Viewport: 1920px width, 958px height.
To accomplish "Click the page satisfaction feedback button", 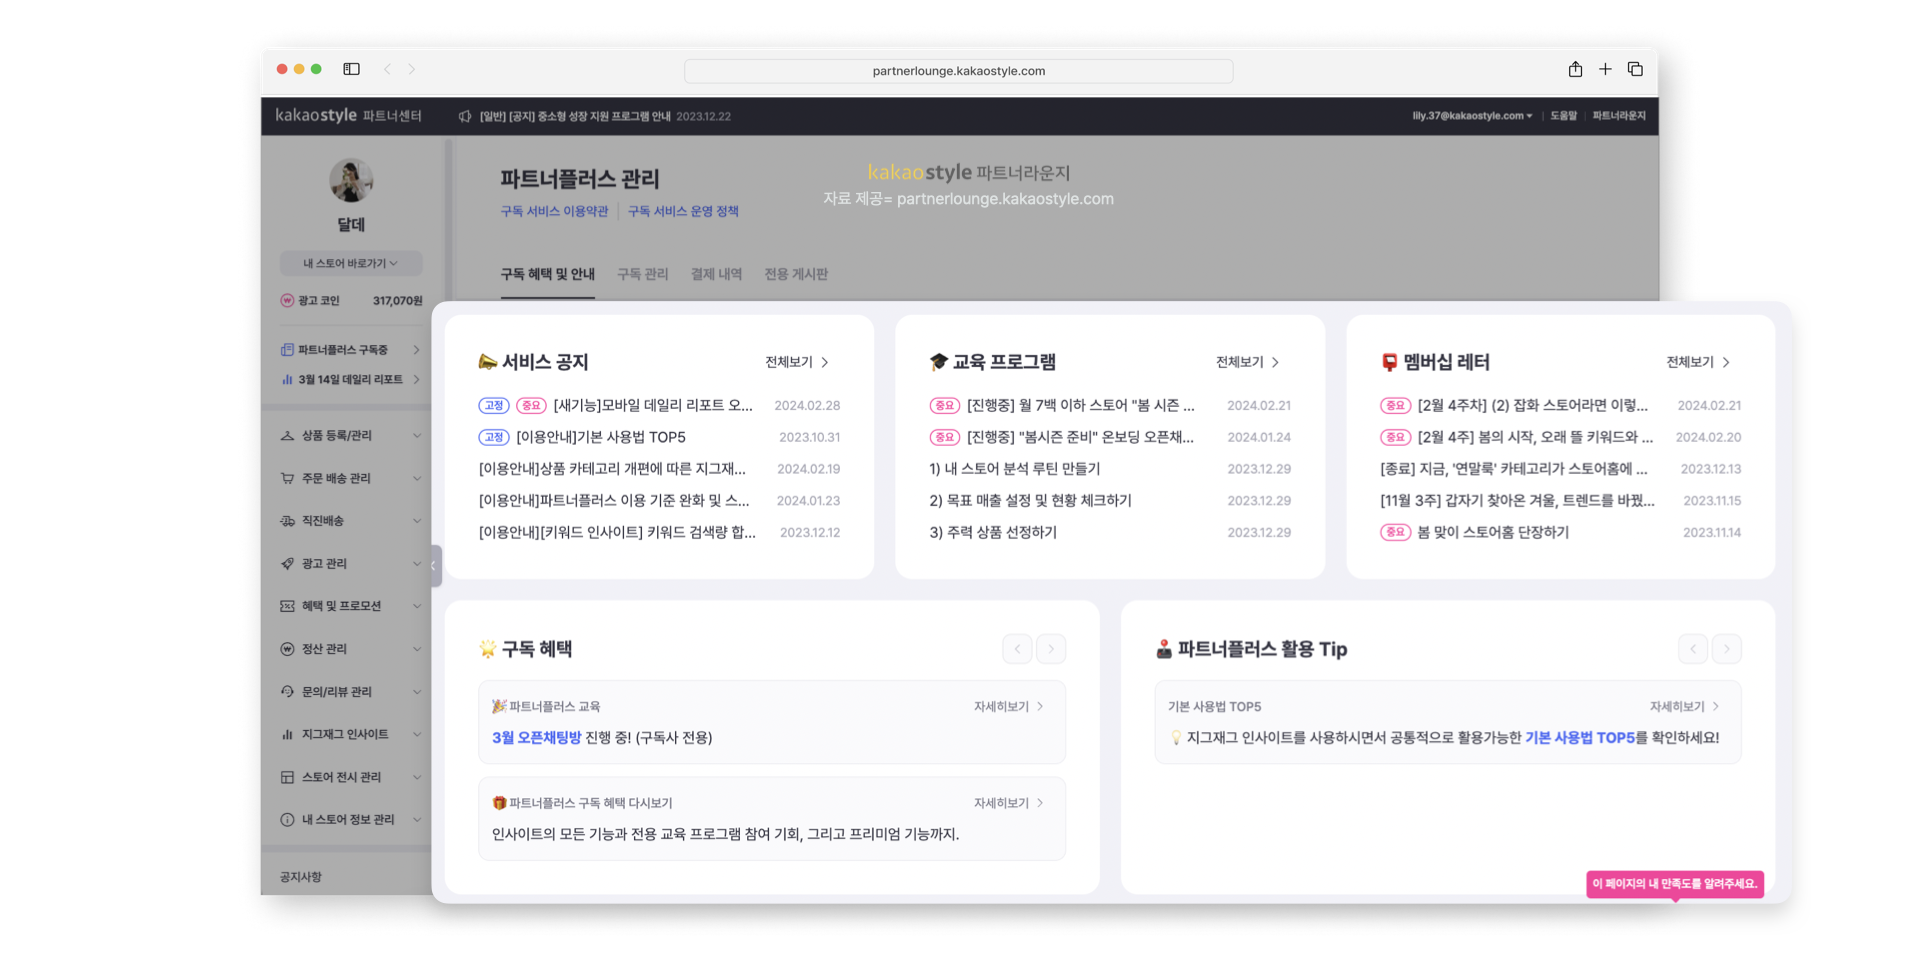I will 1675,884.
